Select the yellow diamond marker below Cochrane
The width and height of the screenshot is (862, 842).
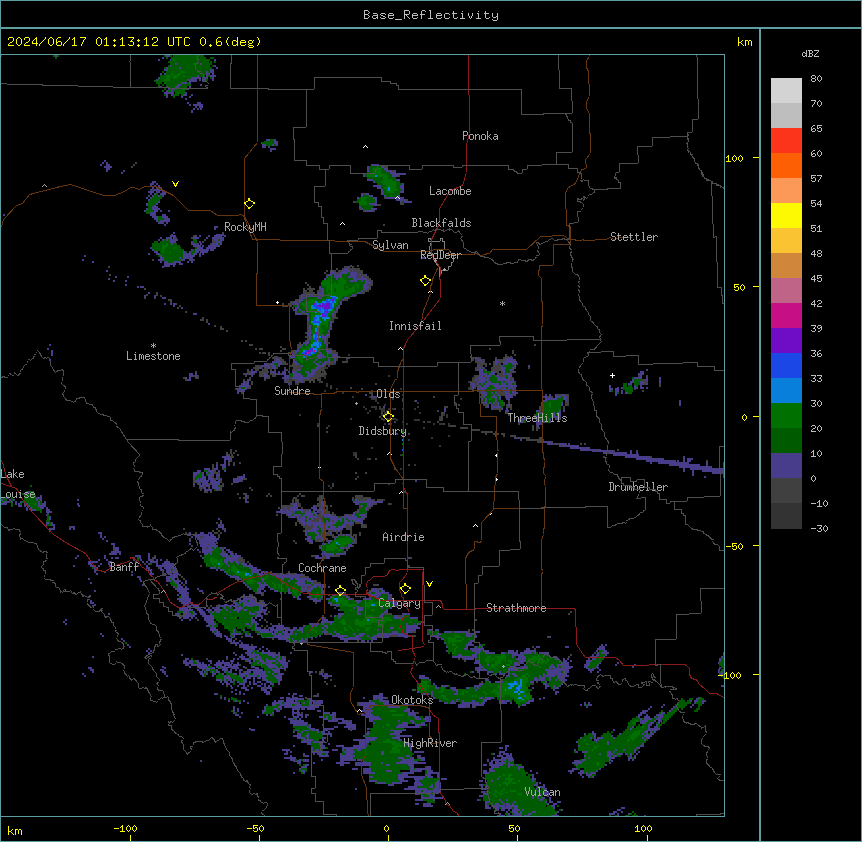coord(340,591)
